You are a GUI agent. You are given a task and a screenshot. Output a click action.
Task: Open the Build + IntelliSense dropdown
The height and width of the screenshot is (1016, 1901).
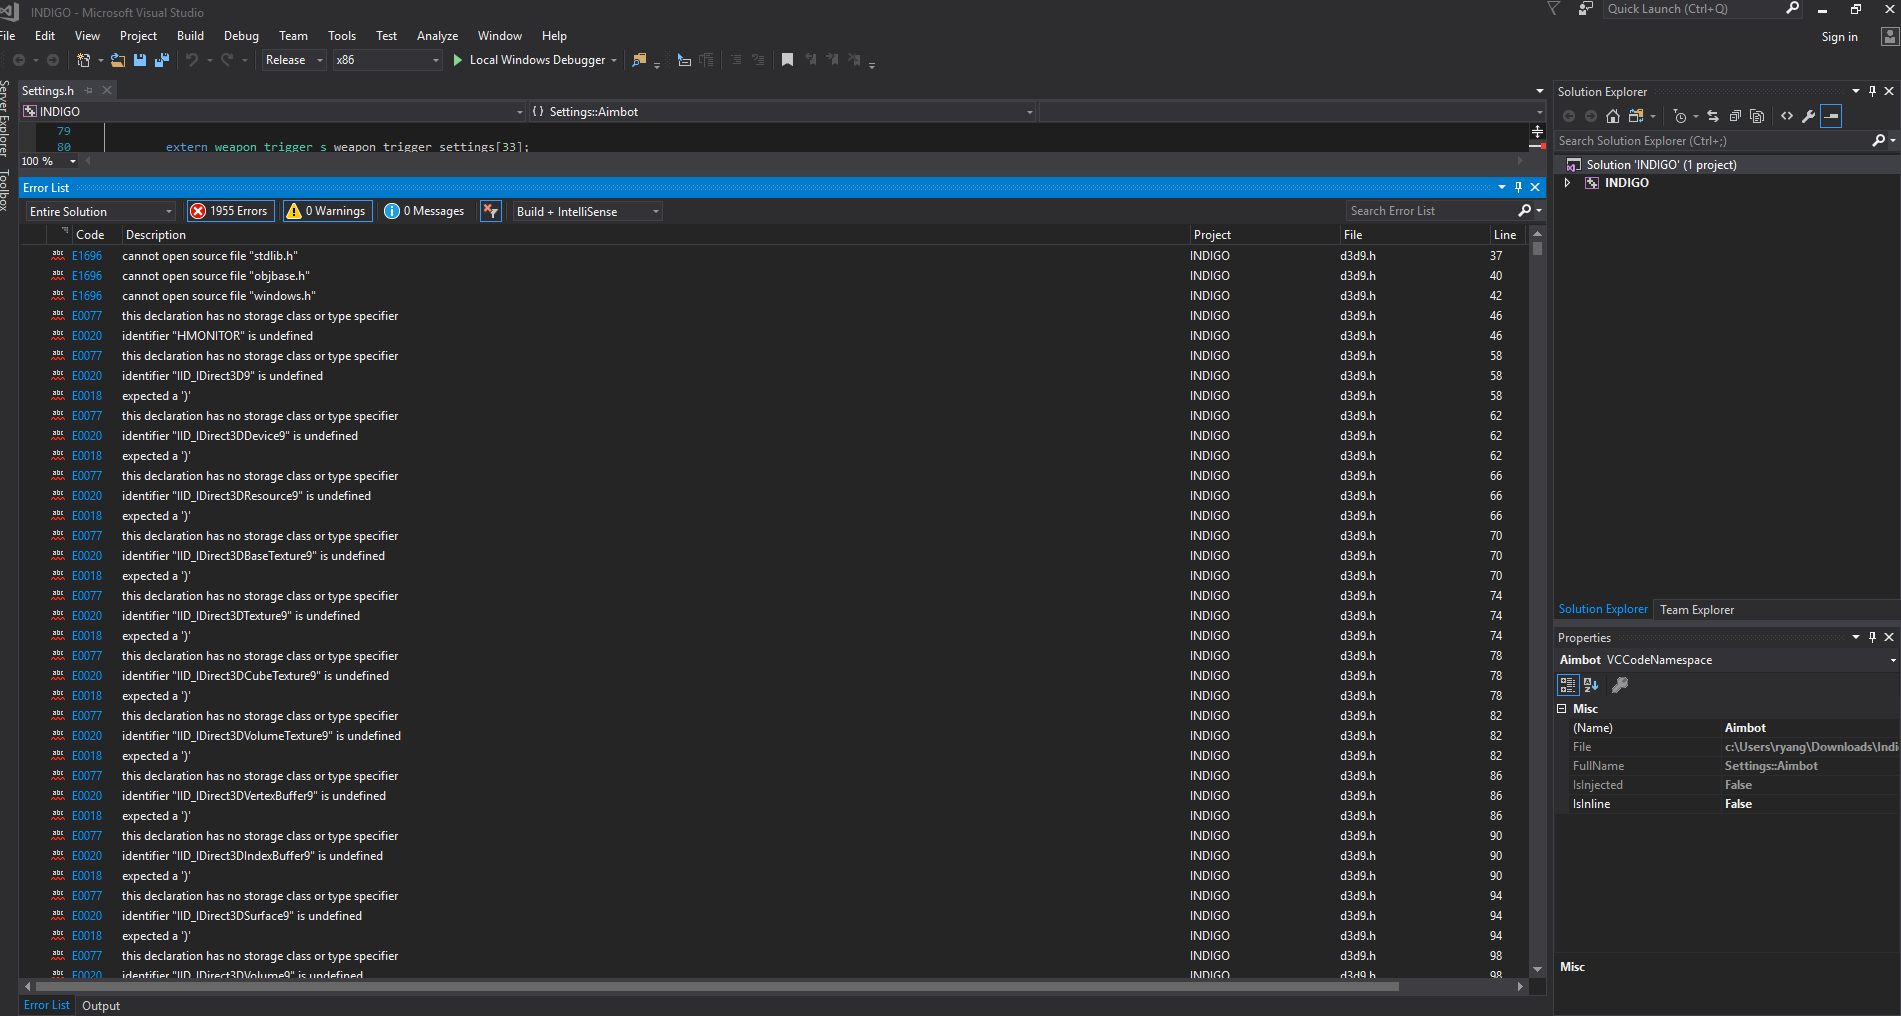pyautogui.click(x=588, y=211)
